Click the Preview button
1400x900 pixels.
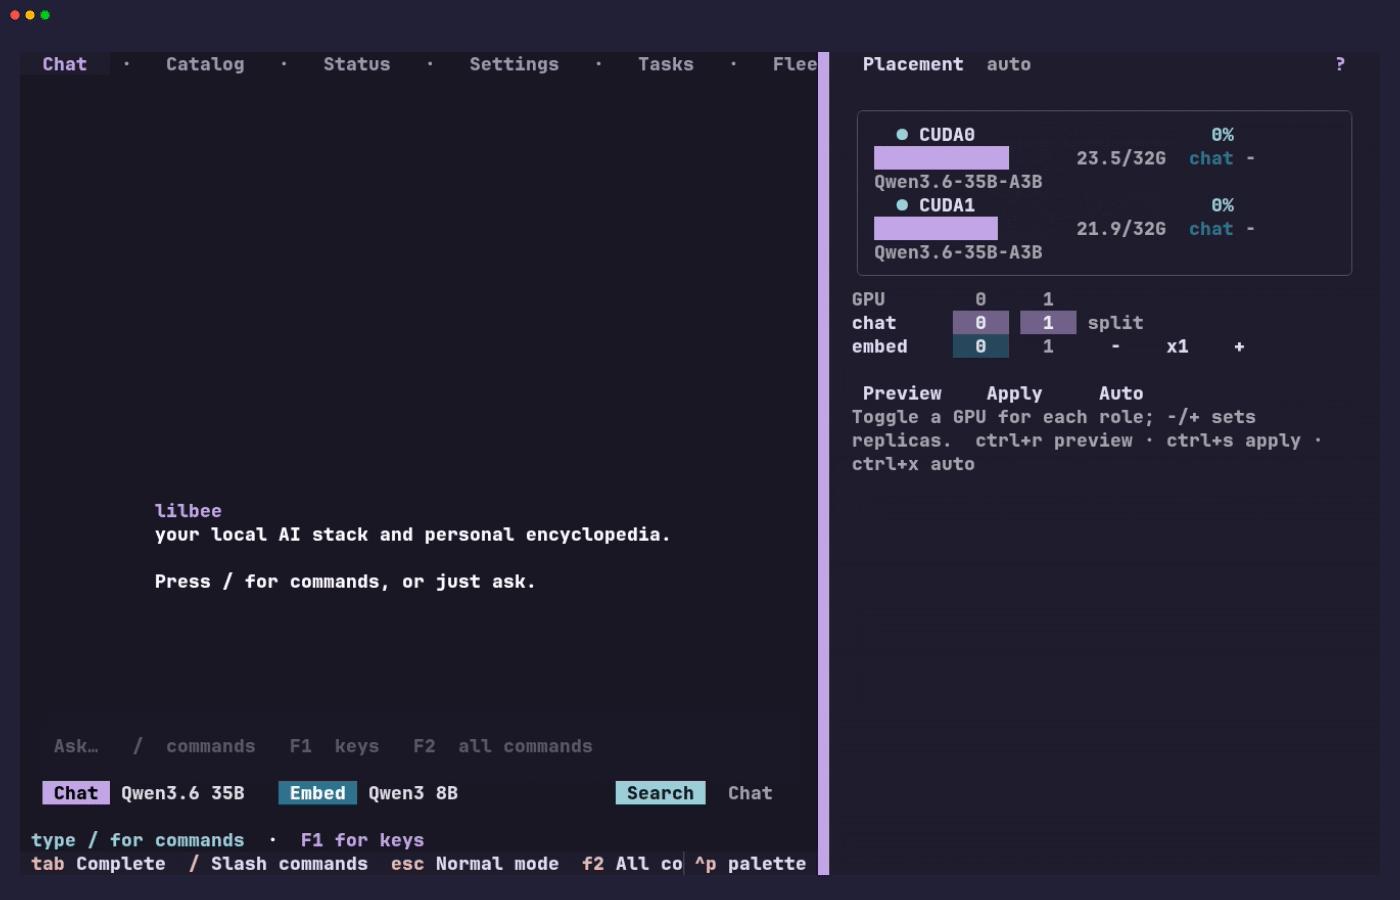[902, 393]
